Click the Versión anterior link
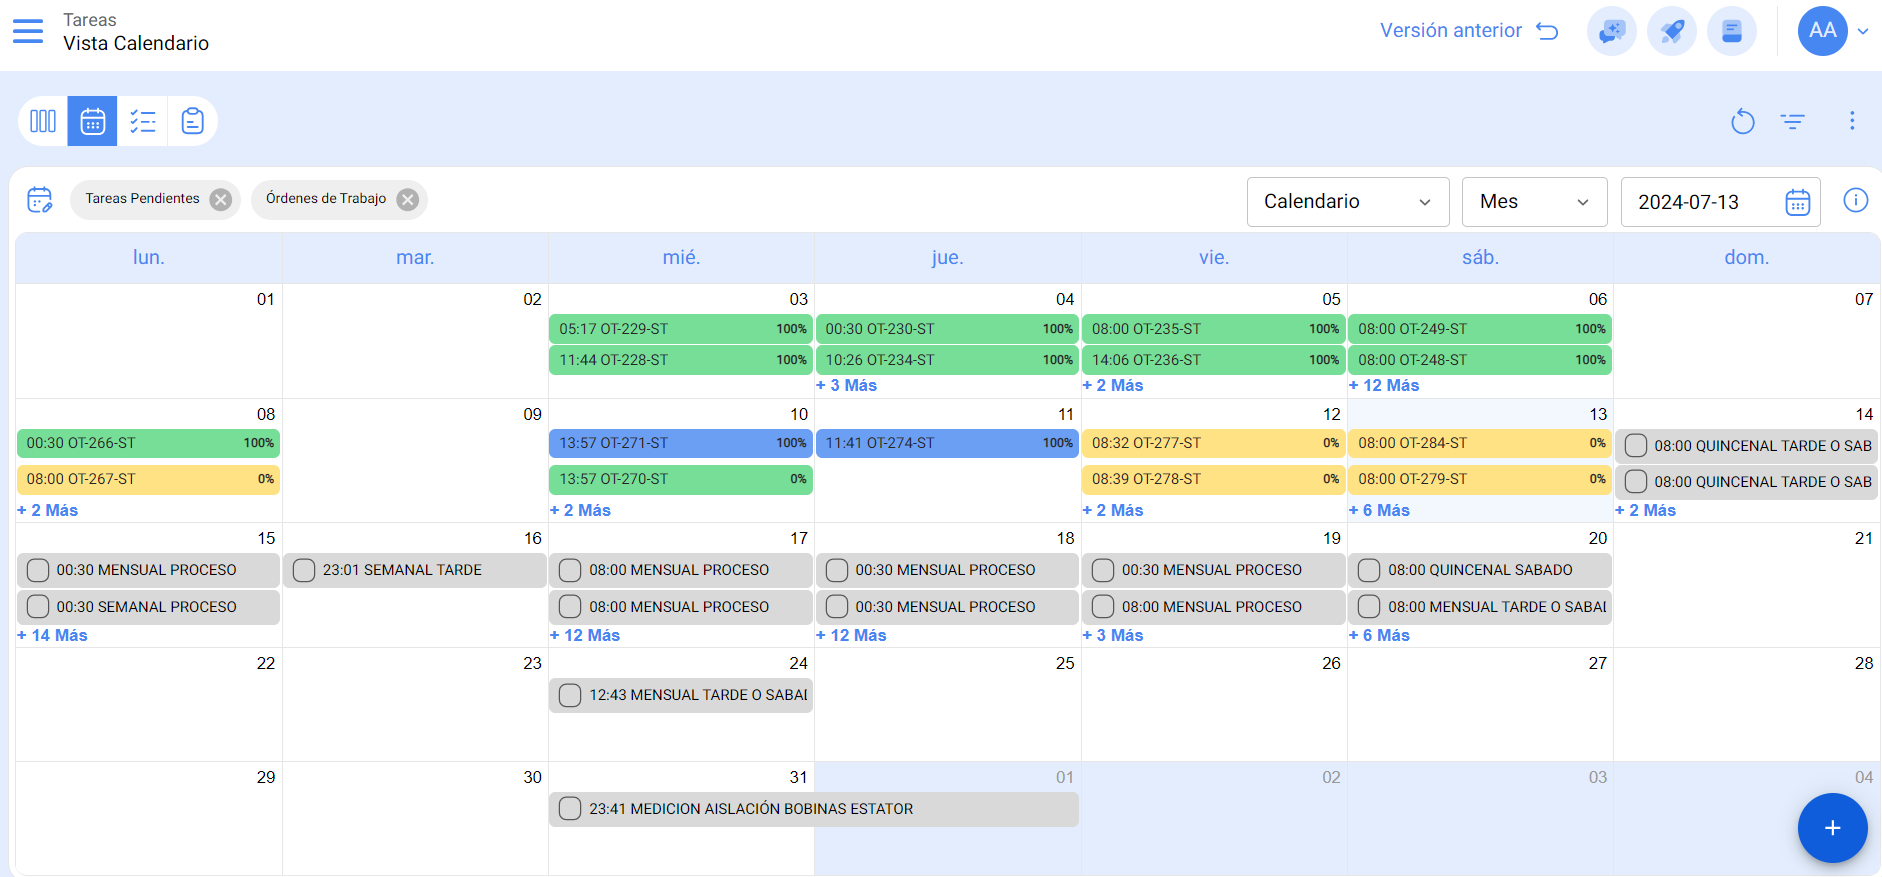This screenshot has width=1882, height=877. pyautogui.click(x=1468, y=31)
